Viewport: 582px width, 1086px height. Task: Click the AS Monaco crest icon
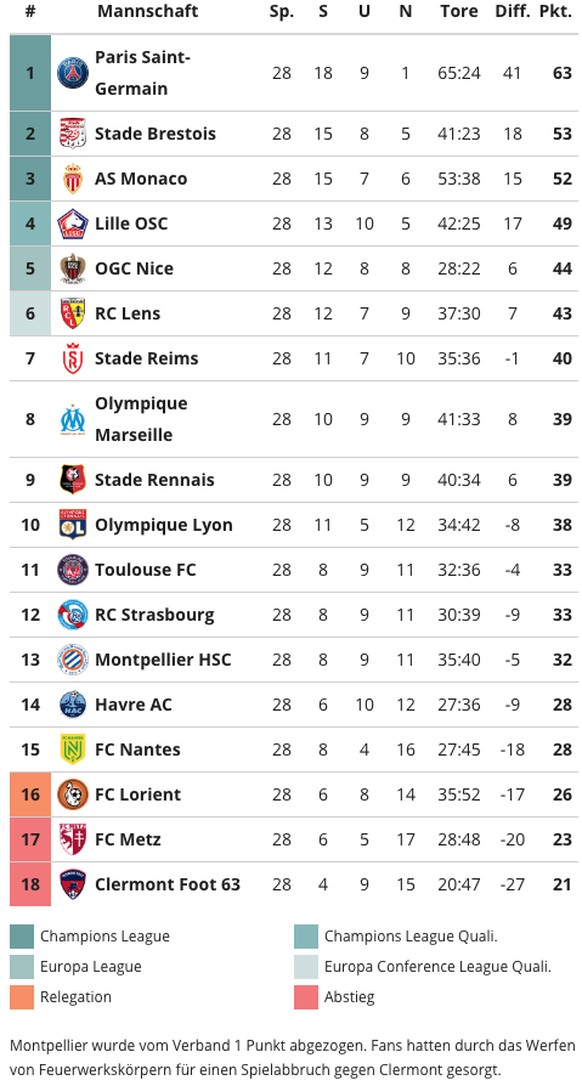coord(73,179)
